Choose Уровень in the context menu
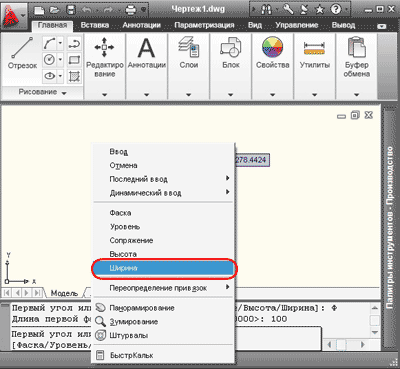 pos(163,227)
